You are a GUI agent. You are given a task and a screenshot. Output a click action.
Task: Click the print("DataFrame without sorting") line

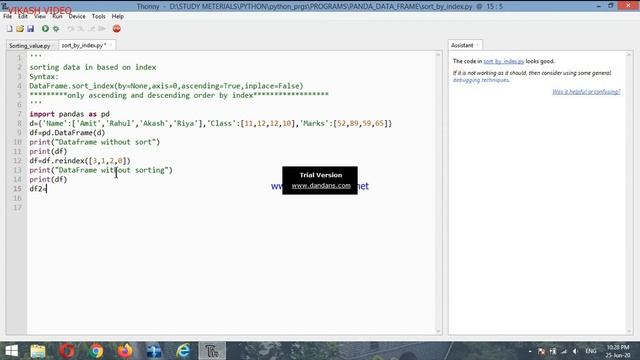click(x=101, y=170)
